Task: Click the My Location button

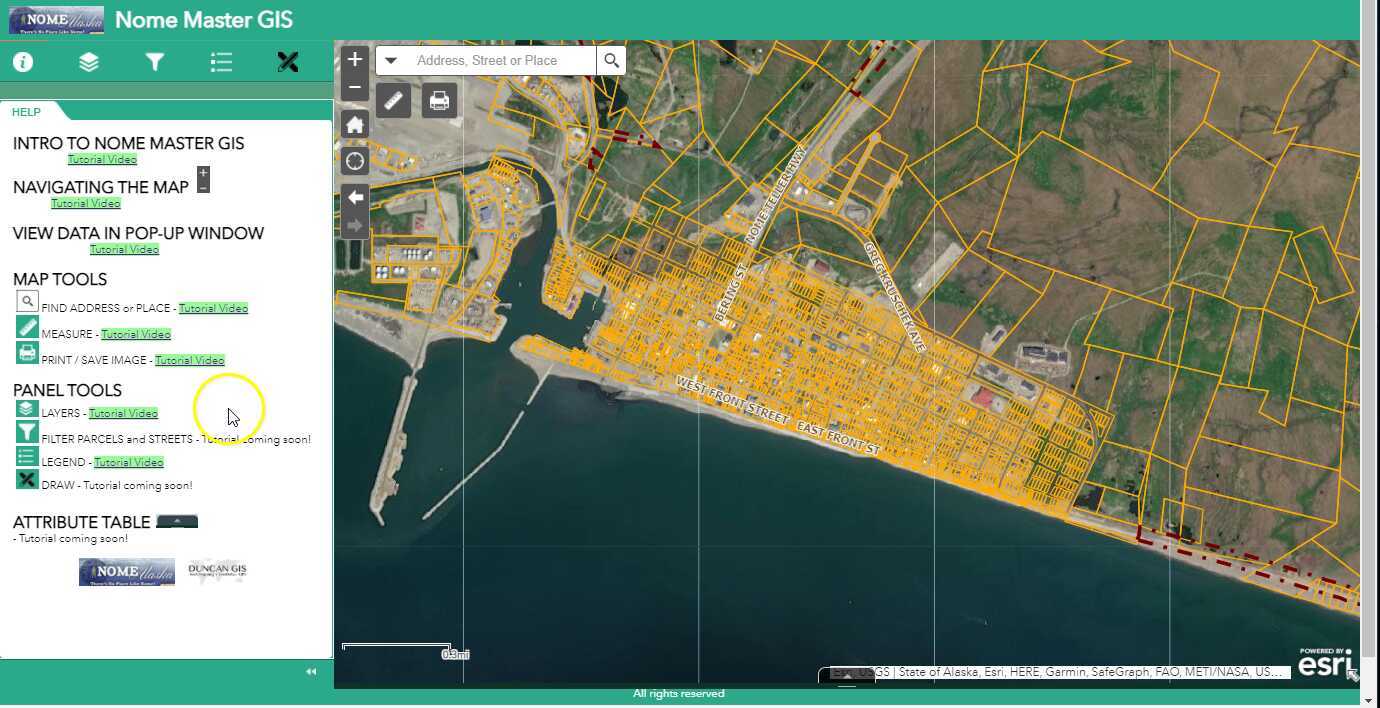Action: (354, 162)
